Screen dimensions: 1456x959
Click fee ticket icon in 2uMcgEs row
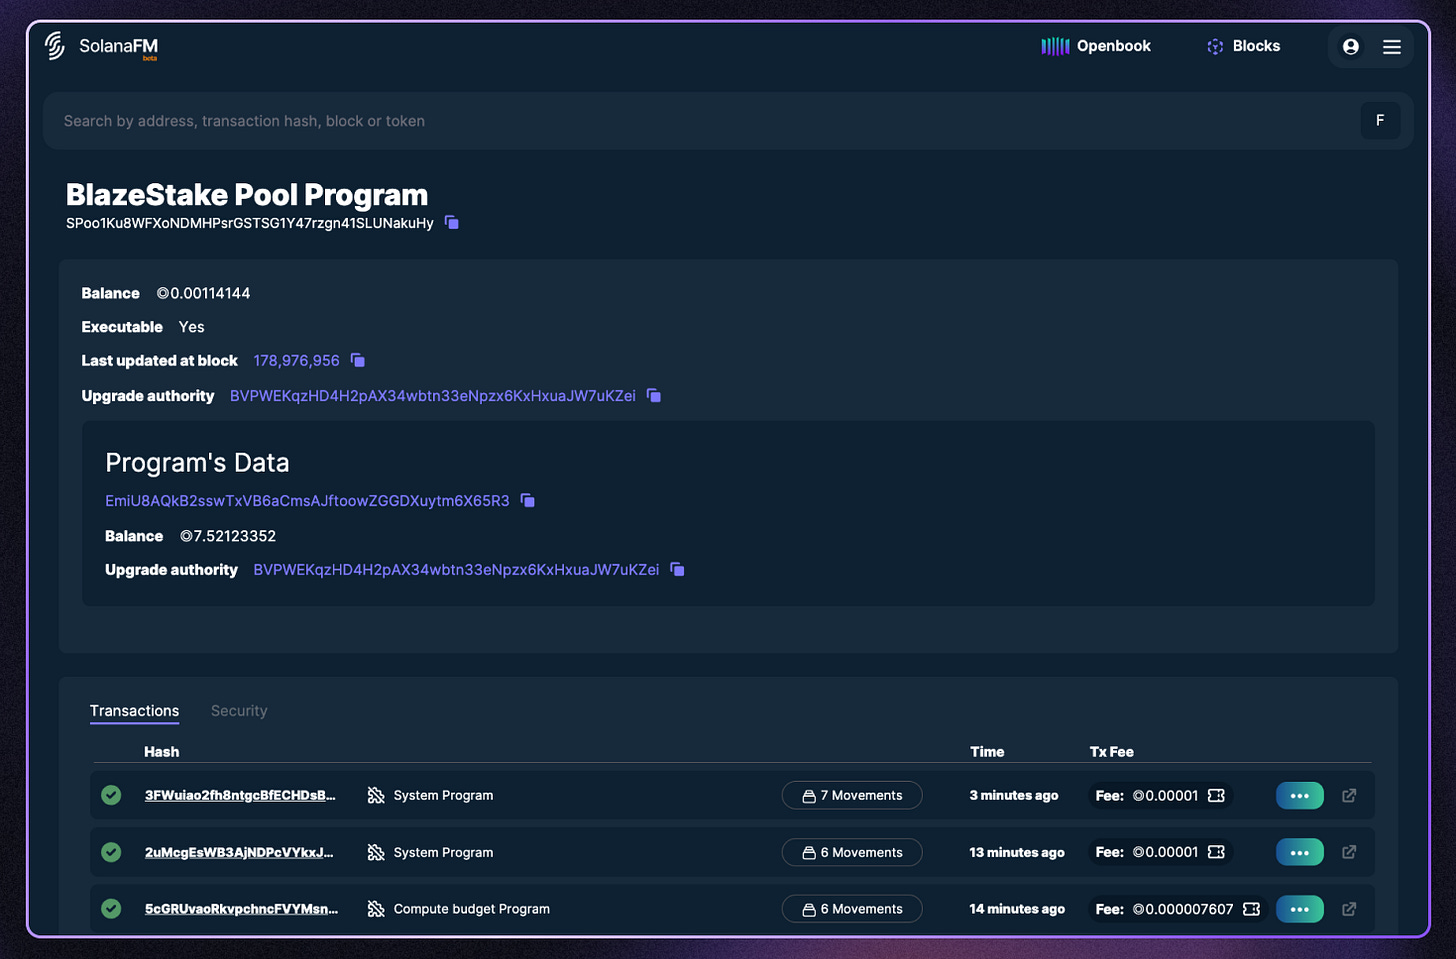pos(1216,852)
